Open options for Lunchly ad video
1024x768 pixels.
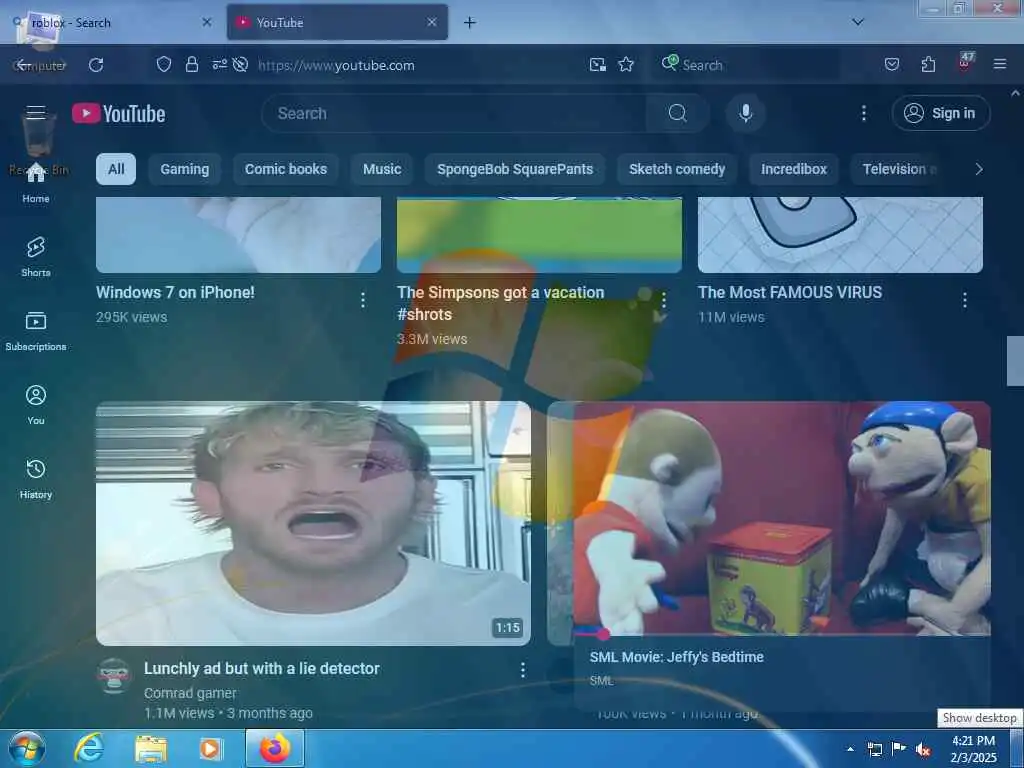coord(522,669)
